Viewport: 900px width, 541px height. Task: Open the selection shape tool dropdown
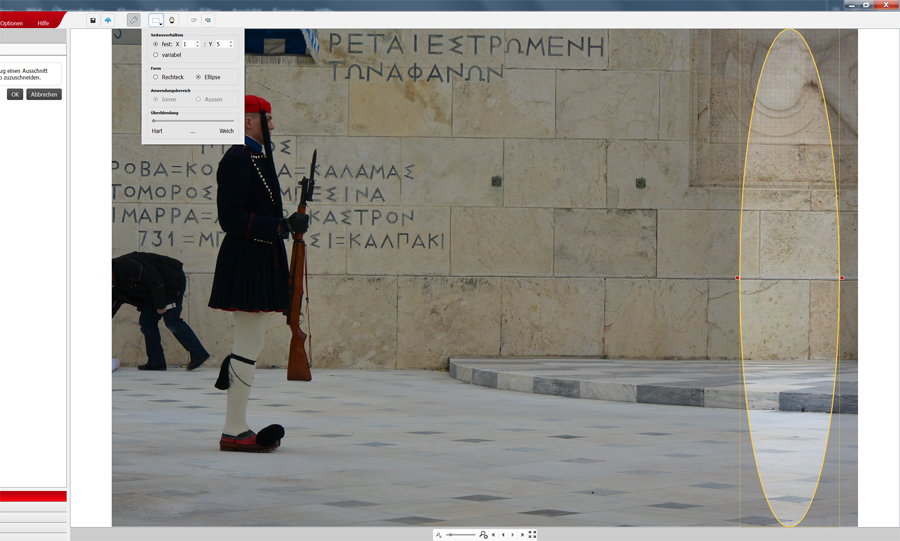[156, 20]
